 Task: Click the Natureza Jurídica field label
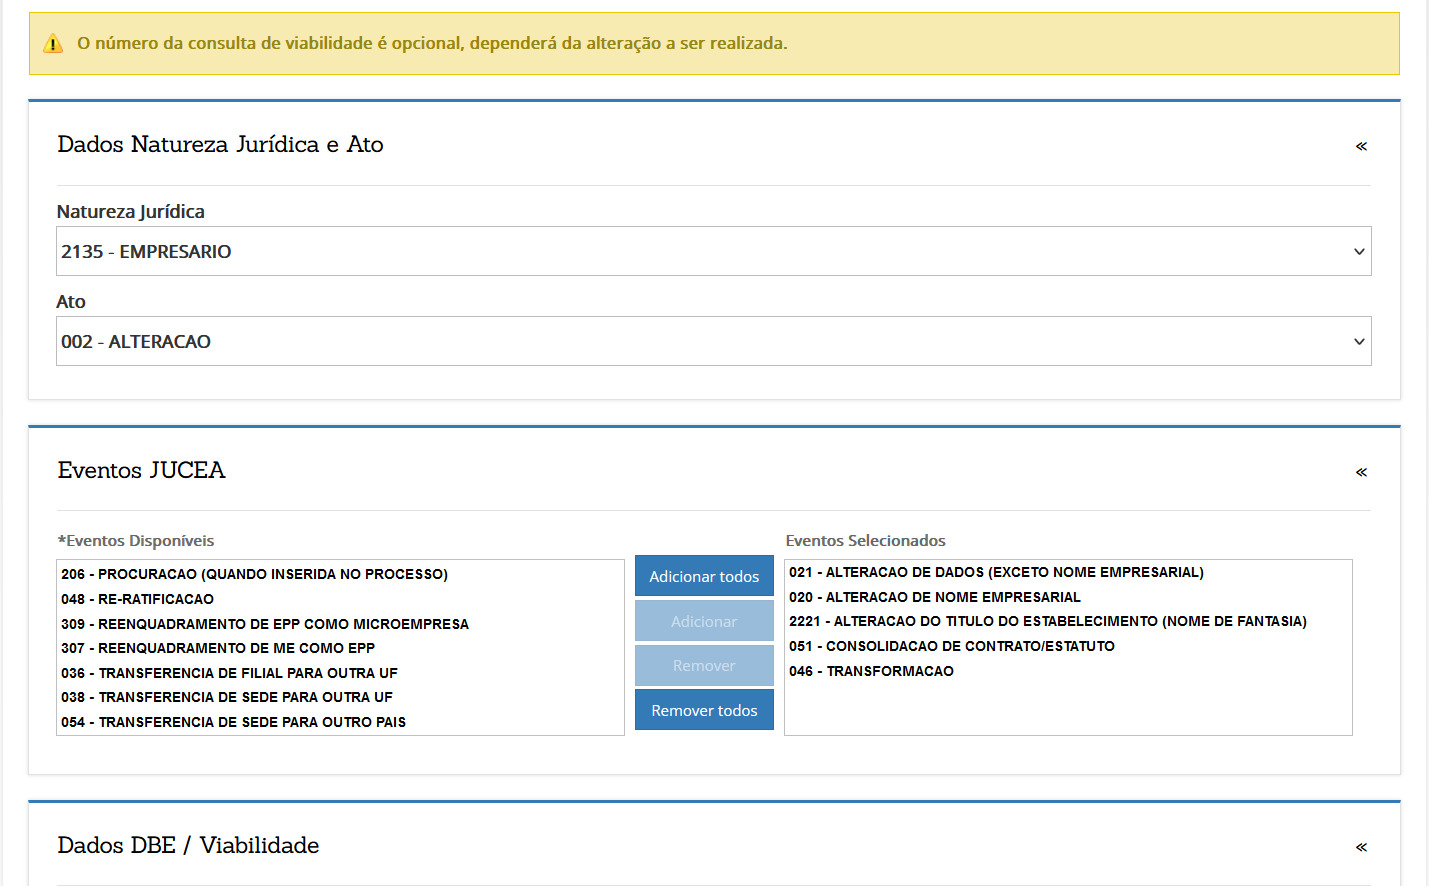(131, 212)
